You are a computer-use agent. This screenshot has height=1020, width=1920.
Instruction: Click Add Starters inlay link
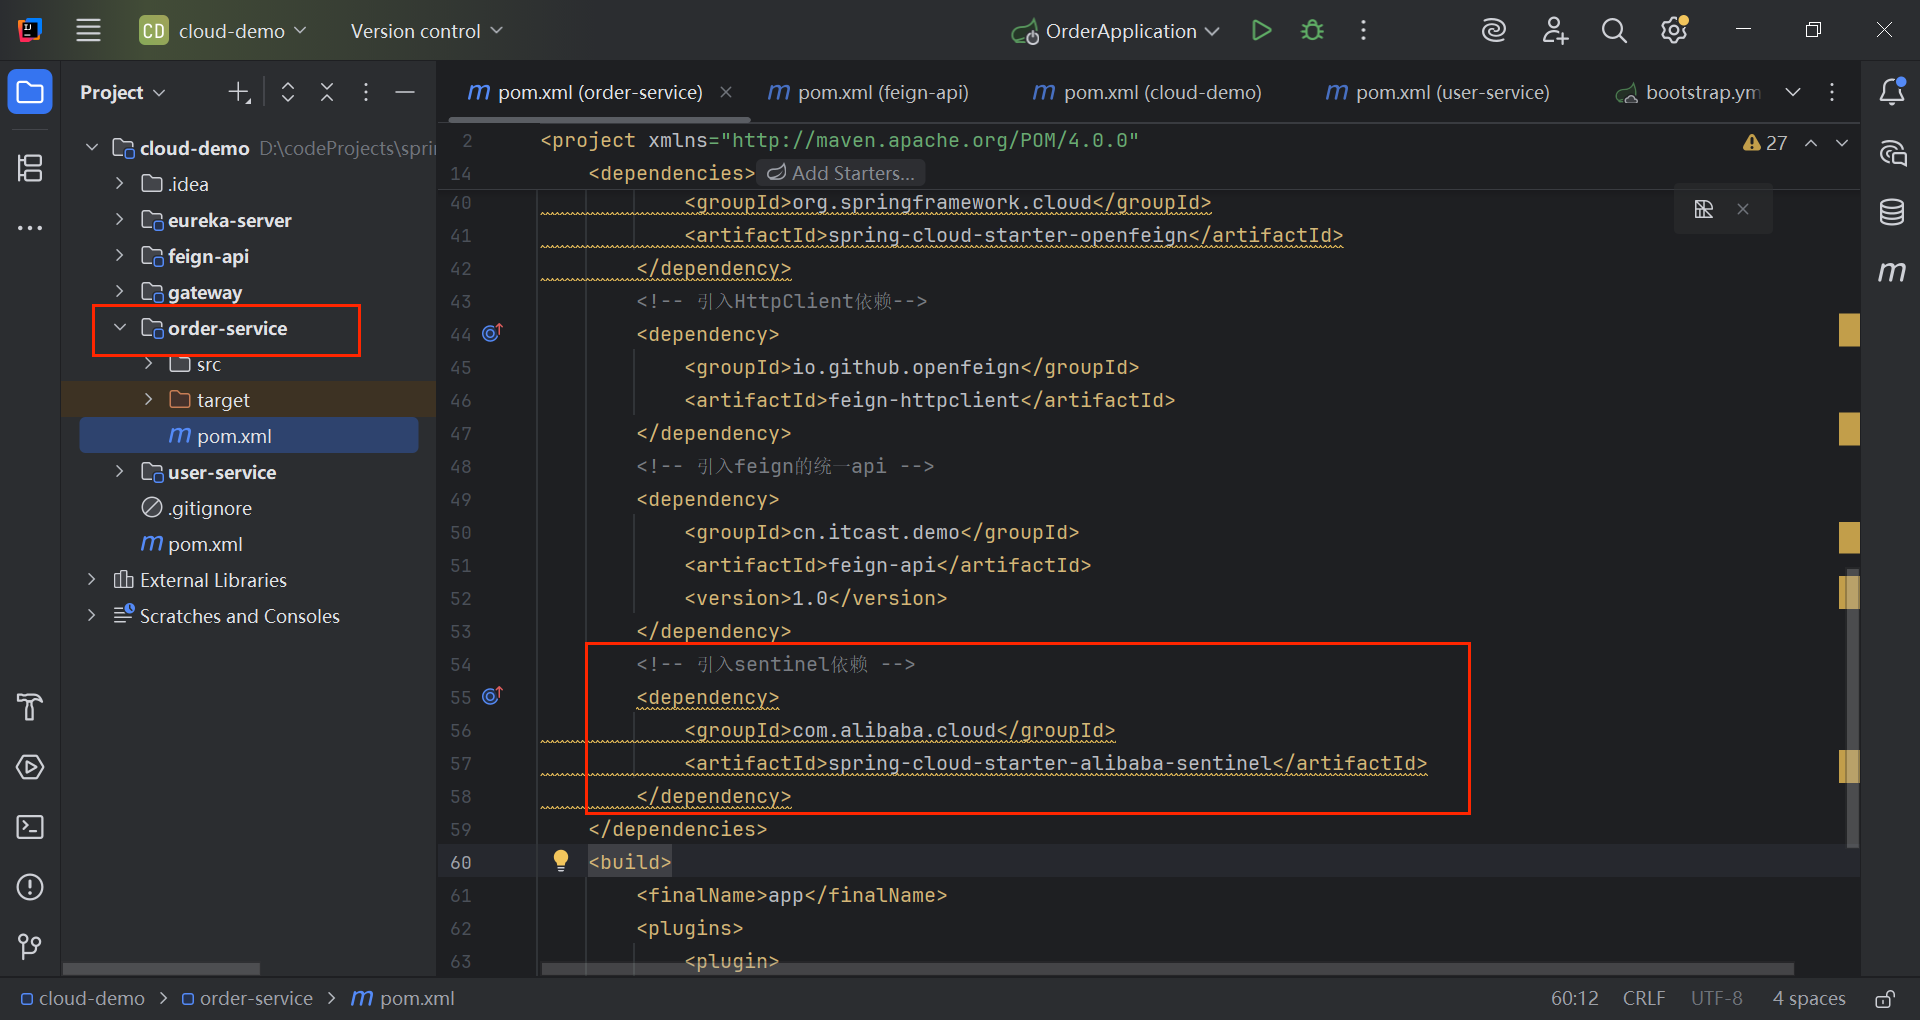(841, 173)
